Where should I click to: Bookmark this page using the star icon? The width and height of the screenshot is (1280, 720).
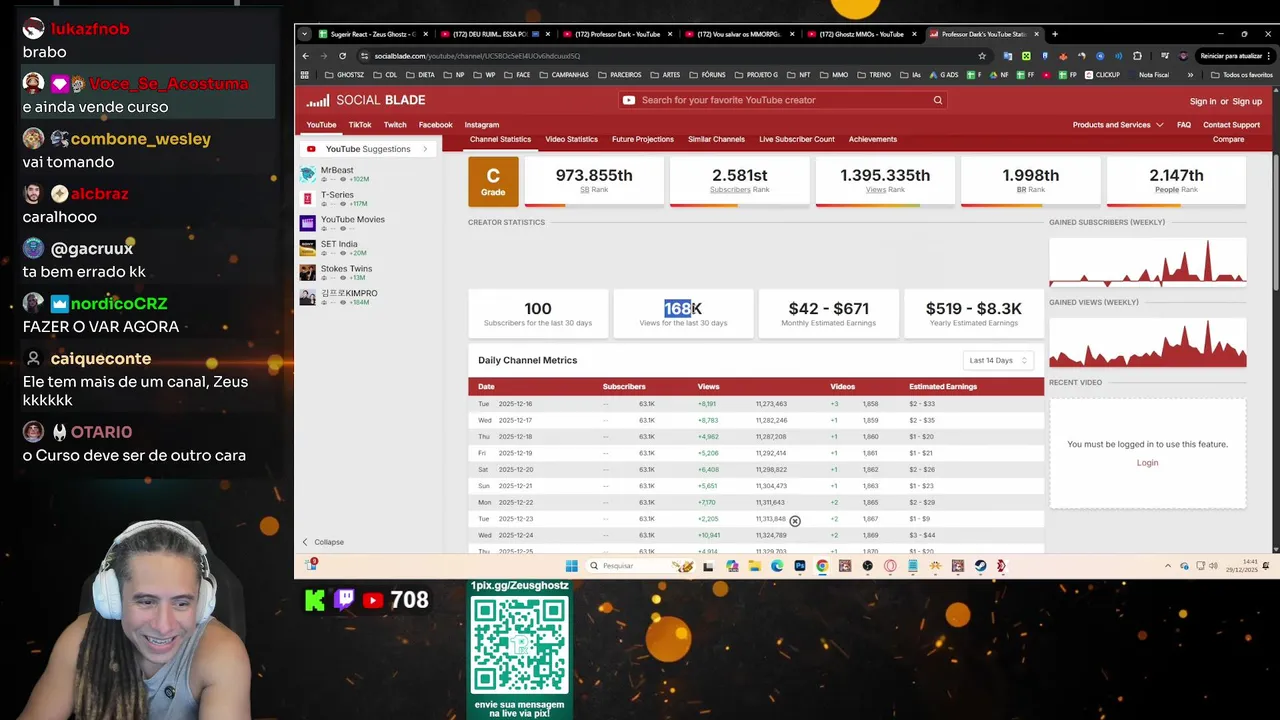tap(982, 56)
